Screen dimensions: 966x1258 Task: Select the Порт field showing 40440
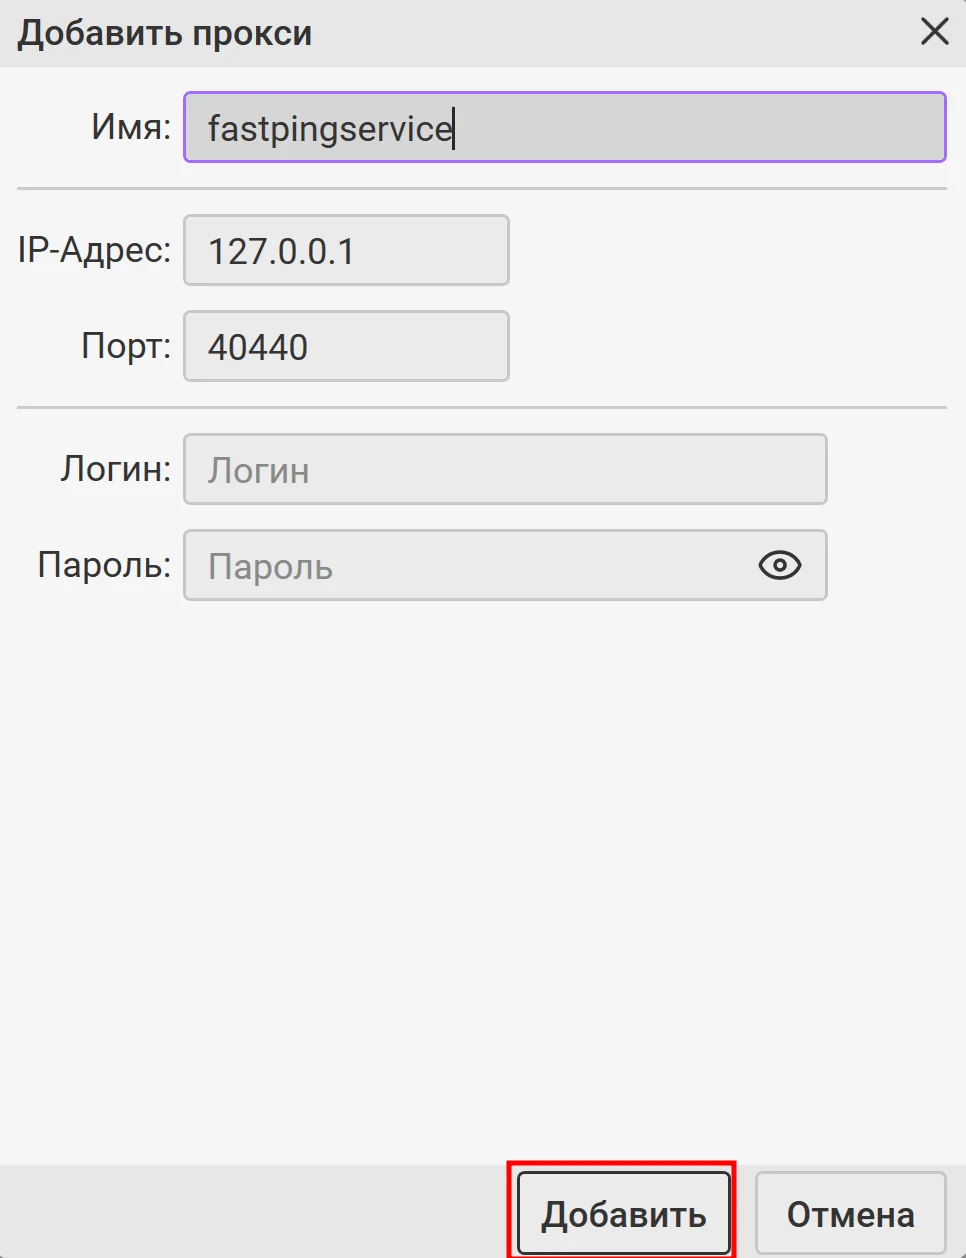click(346, 346)
